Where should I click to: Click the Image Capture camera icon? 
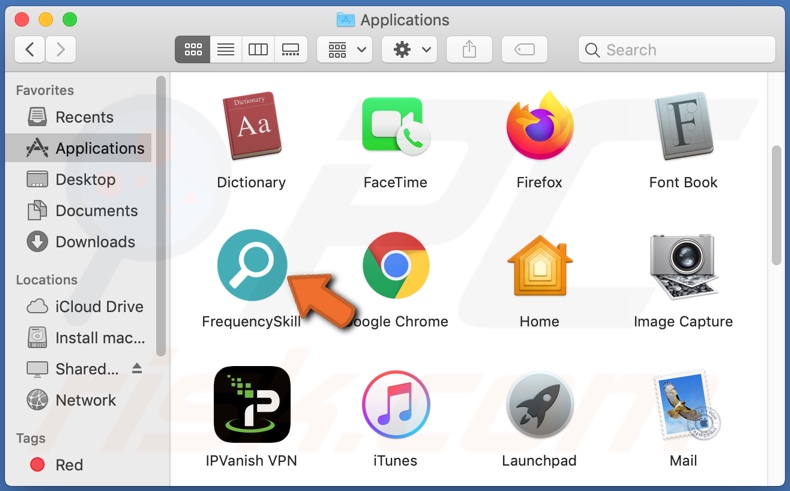tap(683, 266)
